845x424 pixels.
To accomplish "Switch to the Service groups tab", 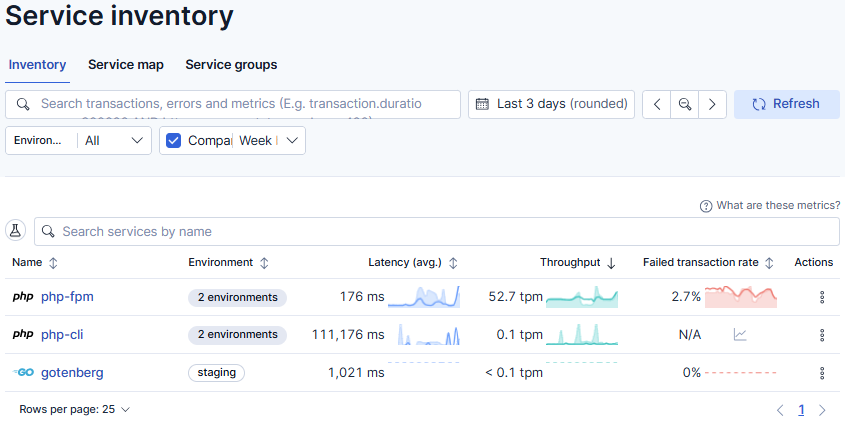I will coord(231,65).
